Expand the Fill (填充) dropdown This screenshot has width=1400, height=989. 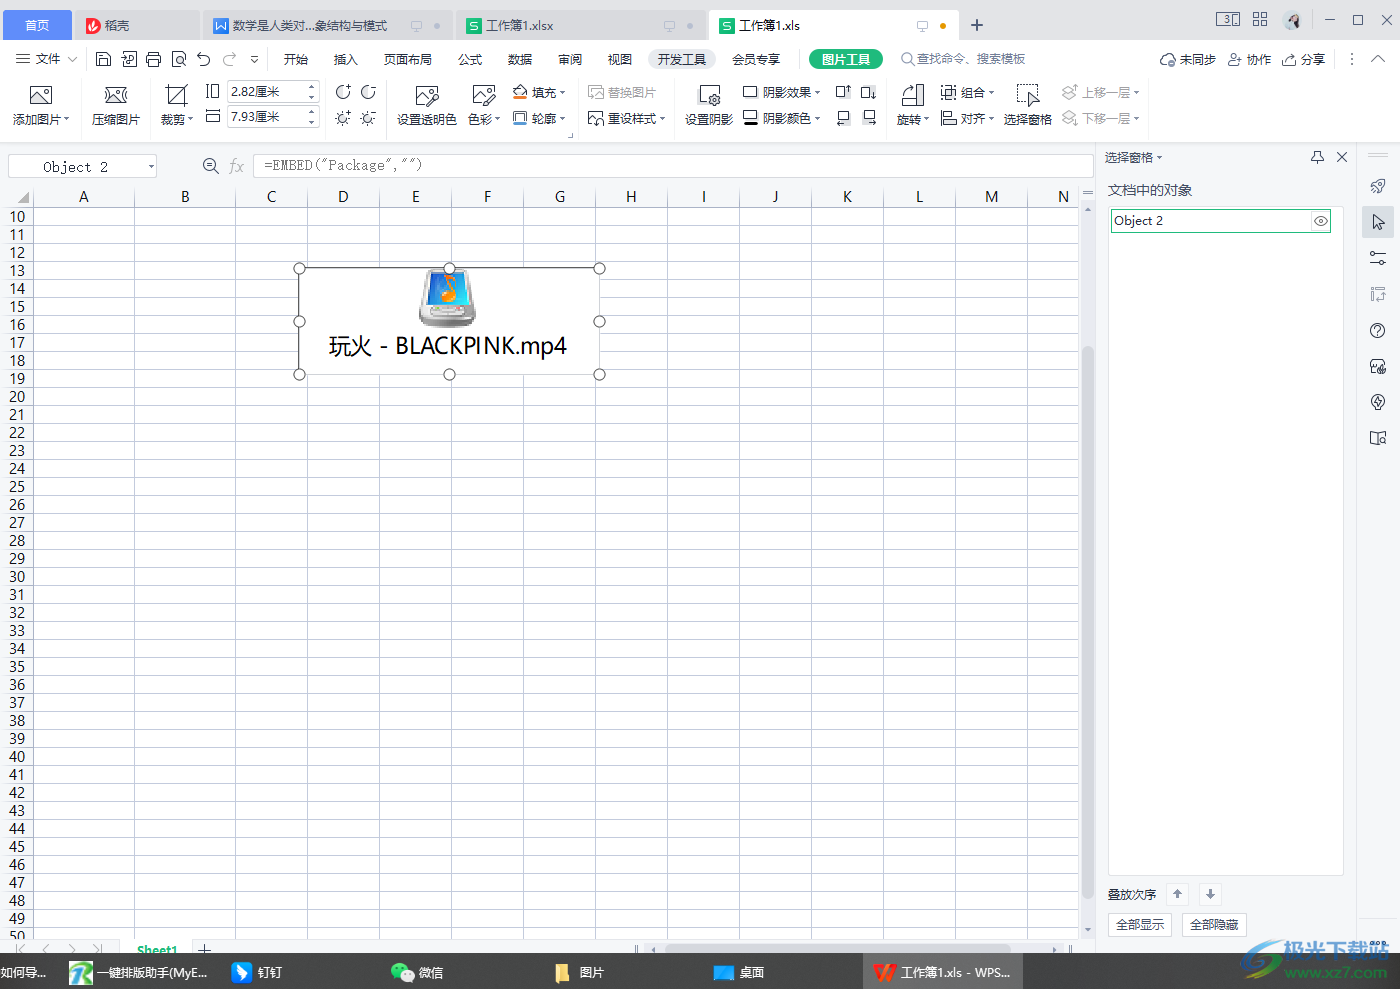[x=562, y=93]
